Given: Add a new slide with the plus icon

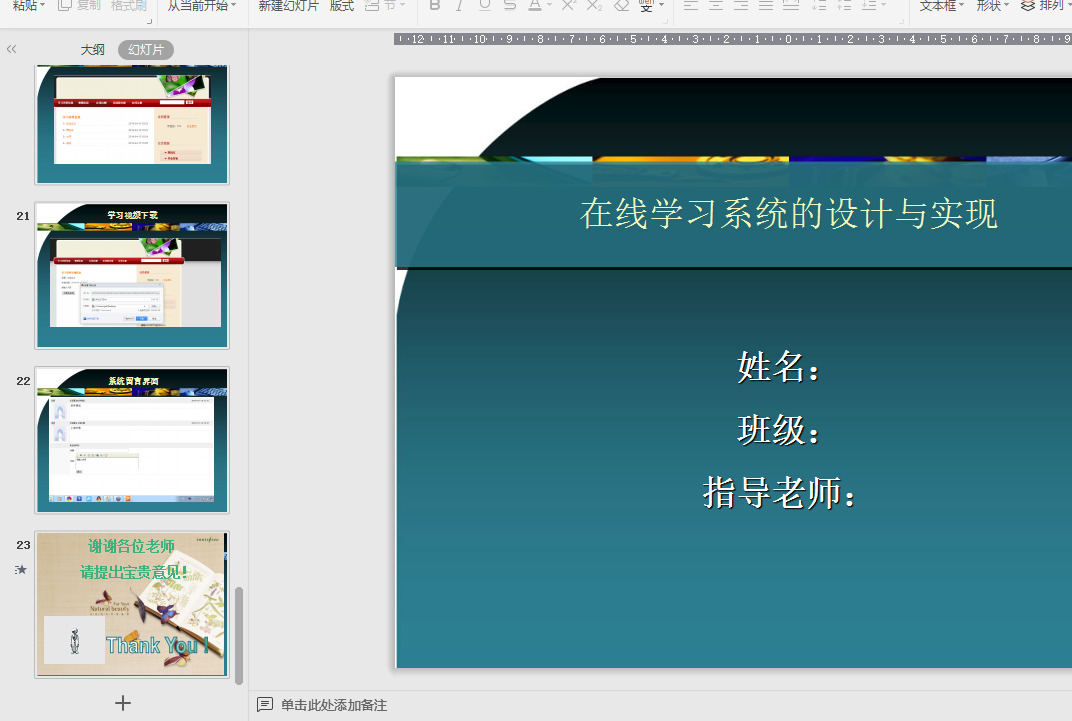Looking at the screenshot, I should (123, 703).
